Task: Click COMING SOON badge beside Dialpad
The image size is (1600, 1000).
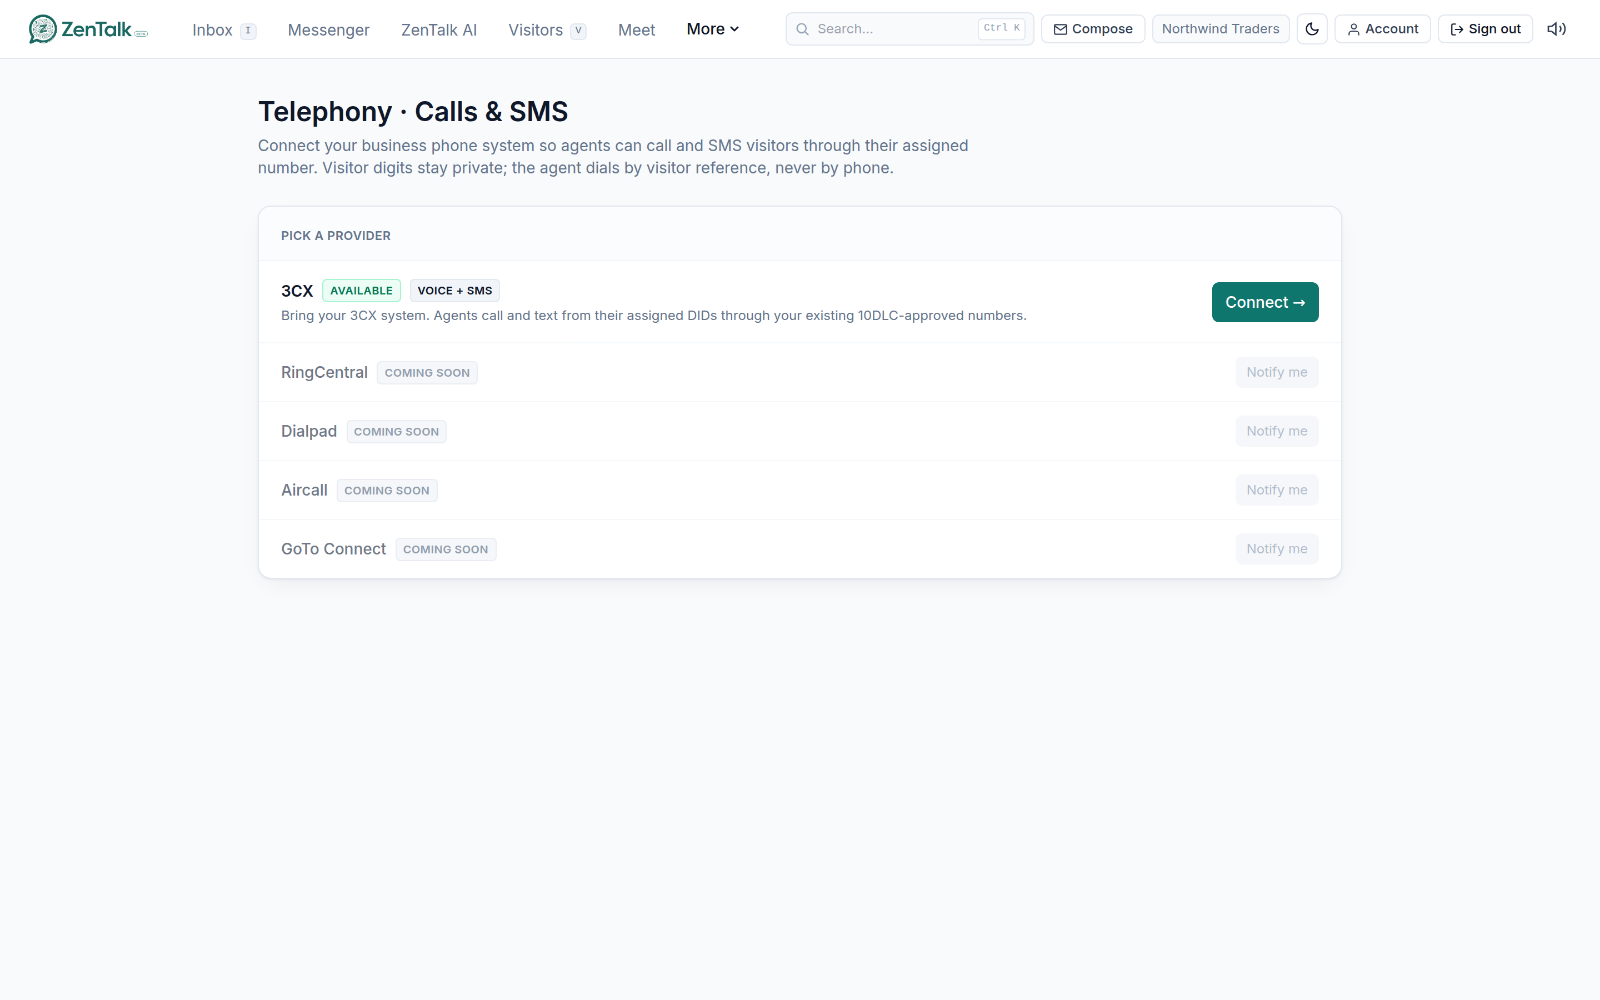Action: coord(396,432)
